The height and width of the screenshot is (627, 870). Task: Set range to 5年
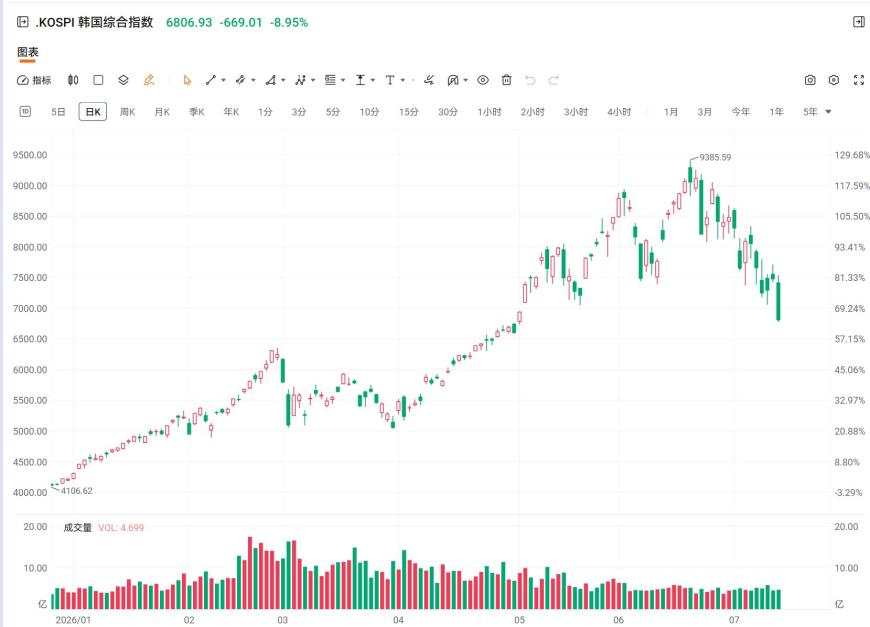810,112
